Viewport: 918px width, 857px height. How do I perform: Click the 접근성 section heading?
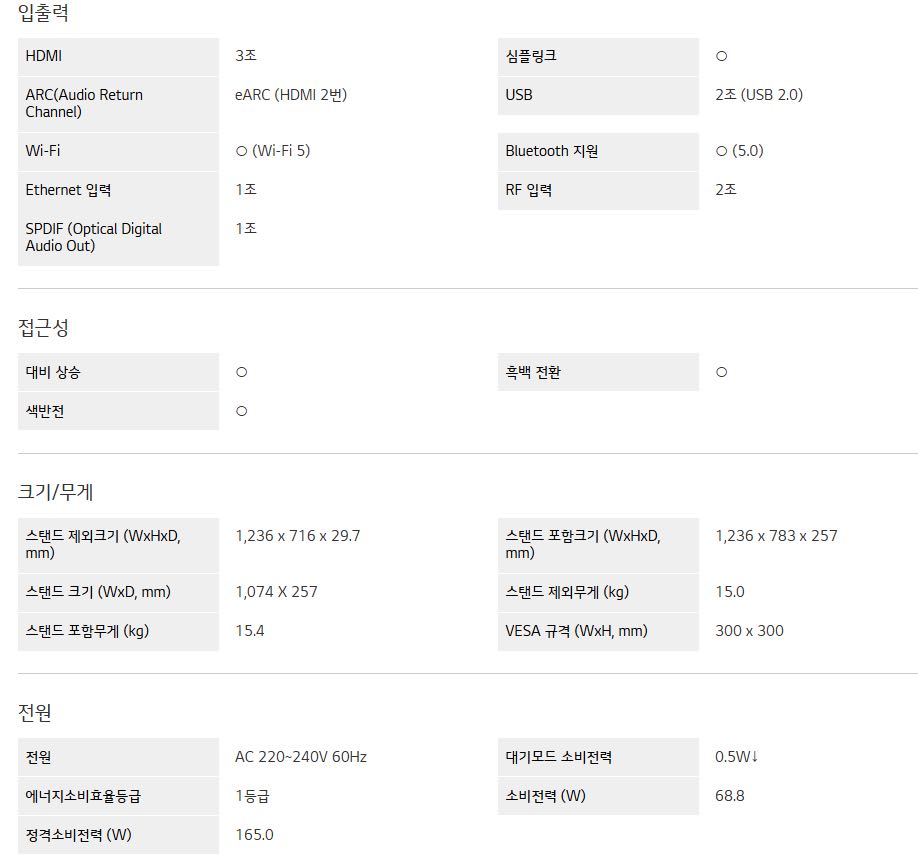(44, 328)
